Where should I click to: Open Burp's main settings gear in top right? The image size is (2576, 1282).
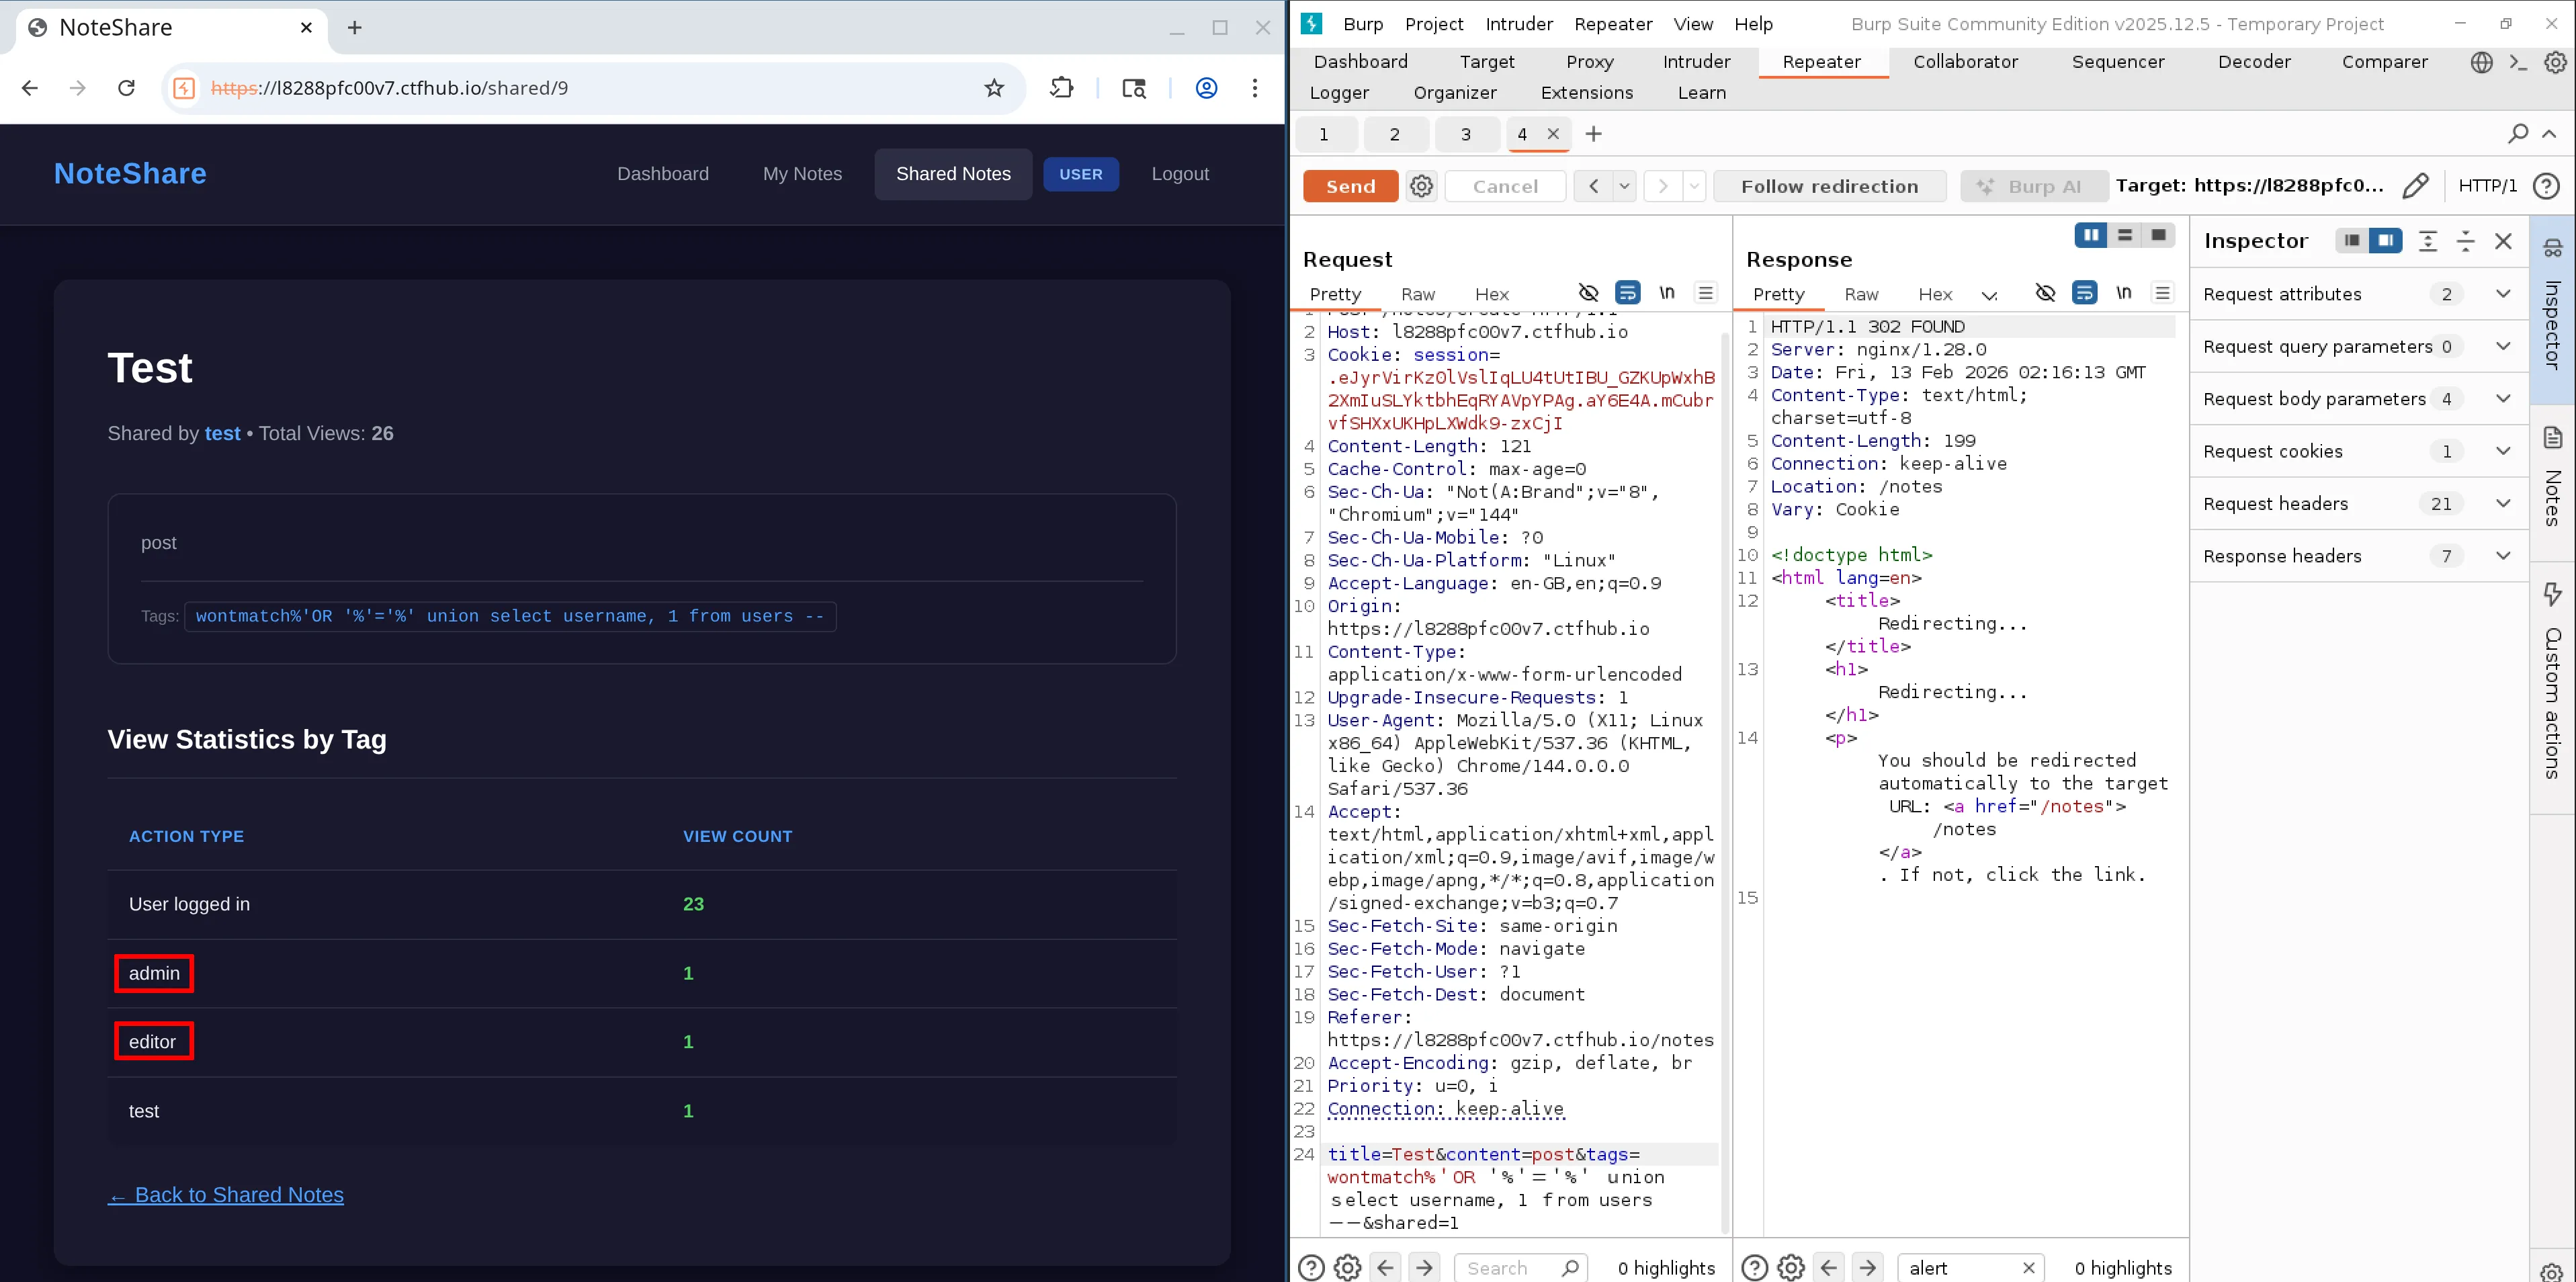click(2559, 62)
